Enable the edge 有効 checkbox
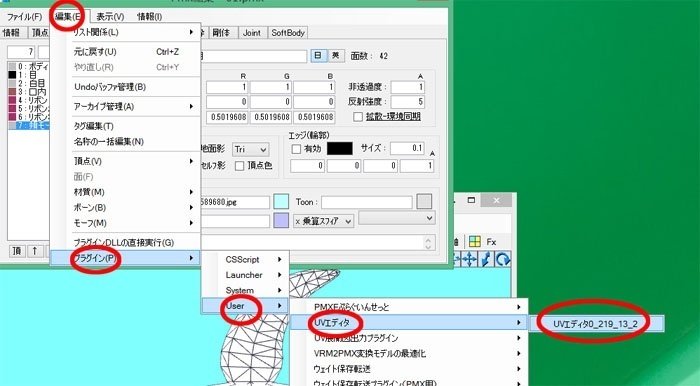The height and width of the screenshot is (386, 700). coord(296,149)
